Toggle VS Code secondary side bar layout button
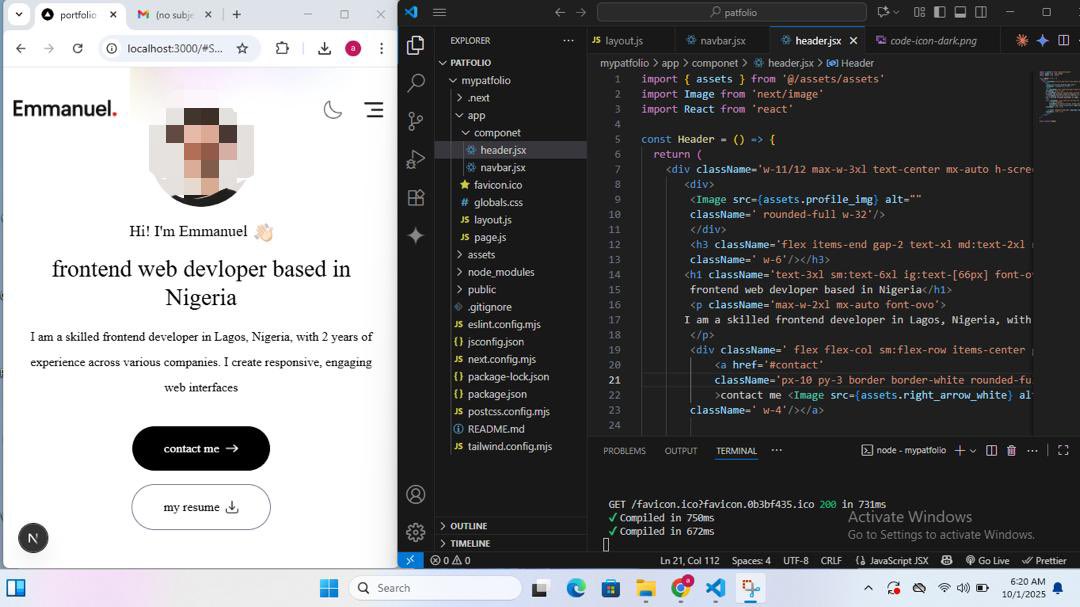This screenshot has height=607, width=1080. pos(981,12)
